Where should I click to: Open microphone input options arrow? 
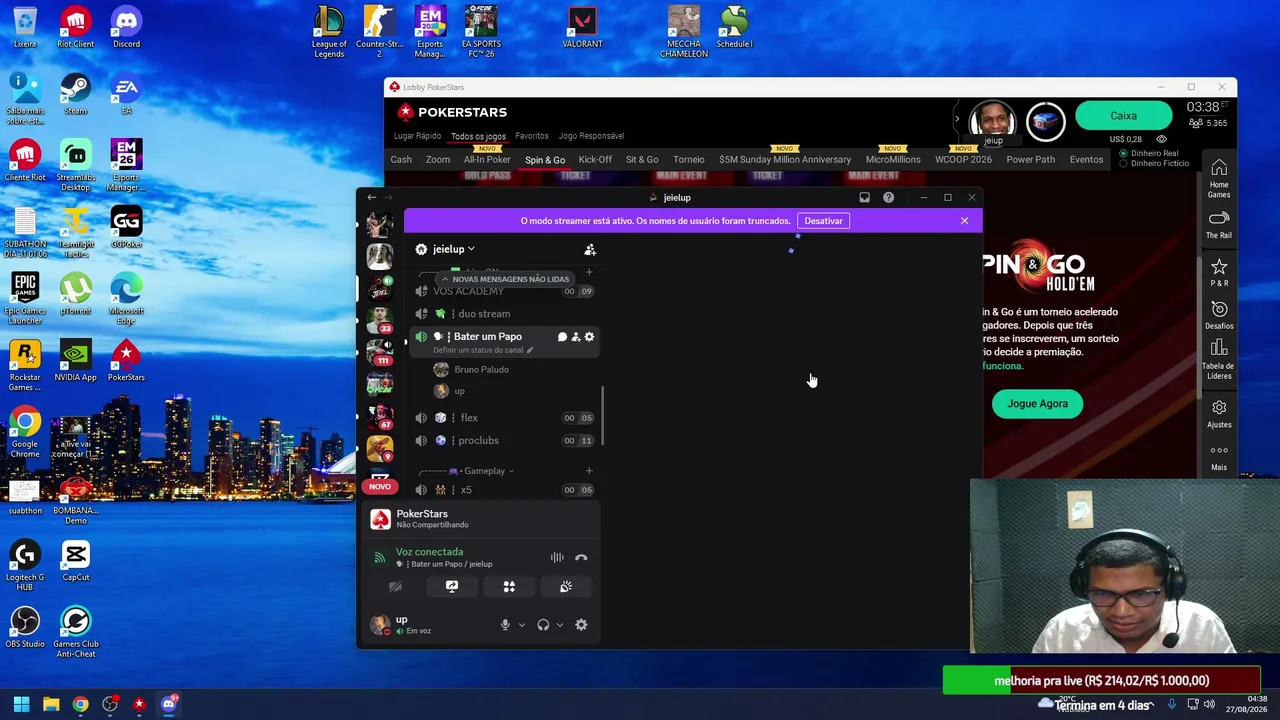point(521,625)
